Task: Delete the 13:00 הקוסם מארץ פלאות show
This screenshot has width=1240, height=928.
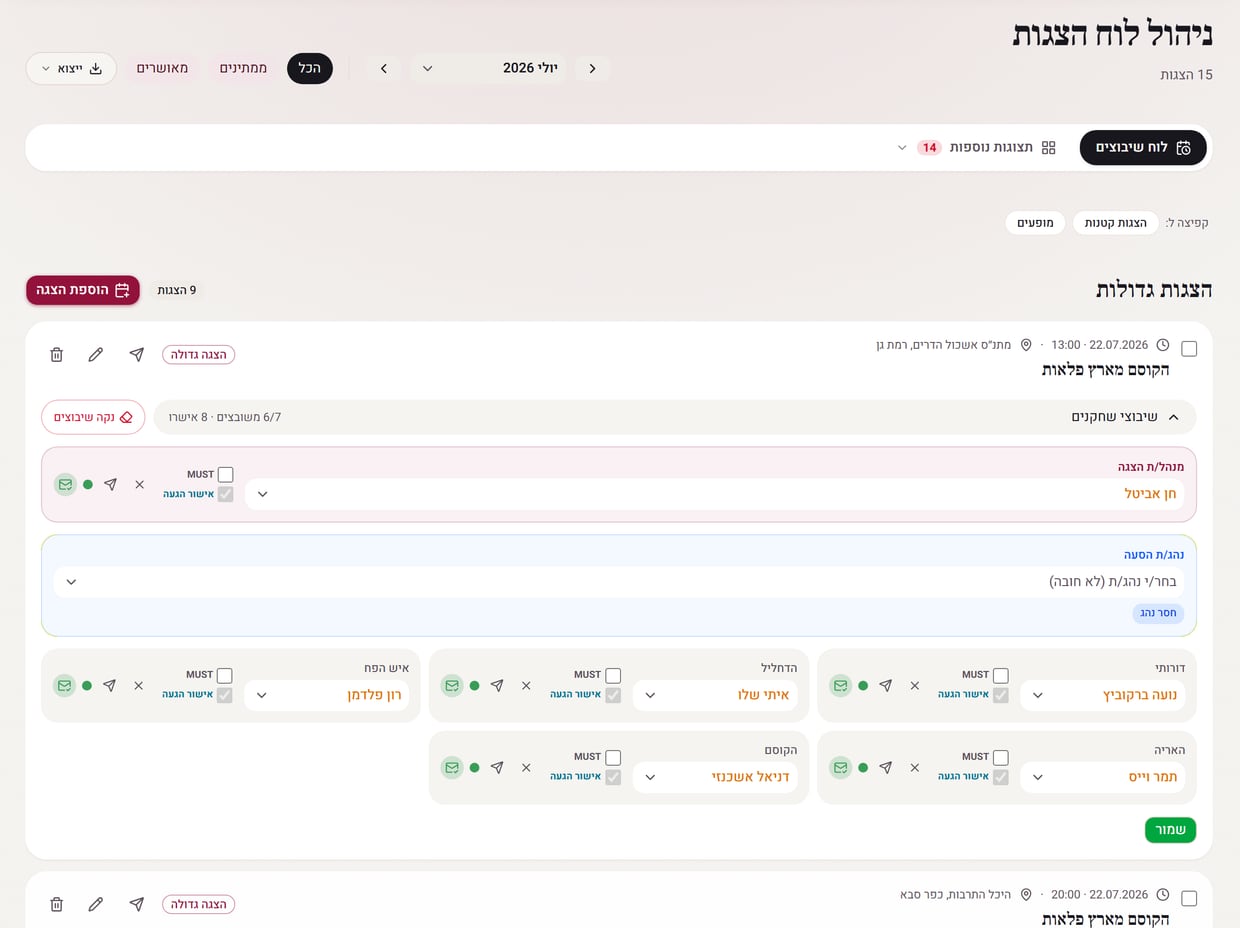Action: pos(57,354)
